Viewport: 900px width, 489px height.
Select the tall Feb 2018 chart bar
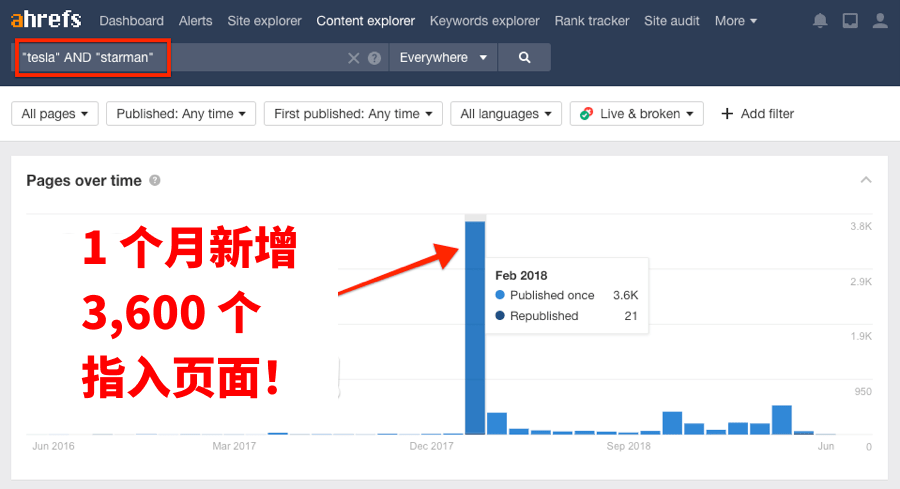475,328
